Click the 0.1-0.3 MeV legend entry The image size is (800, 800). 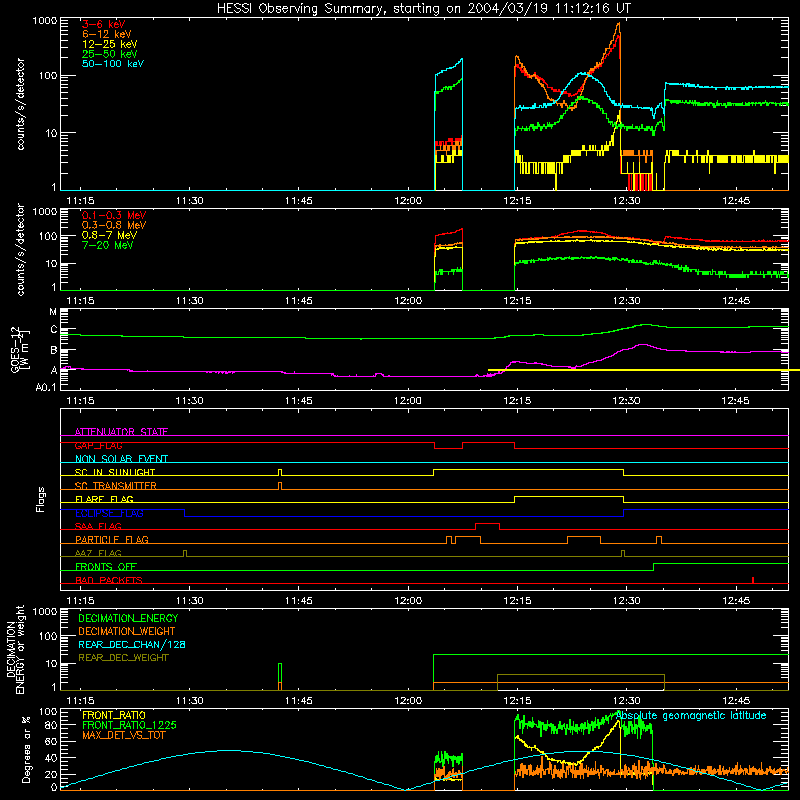tap(114, 215)
